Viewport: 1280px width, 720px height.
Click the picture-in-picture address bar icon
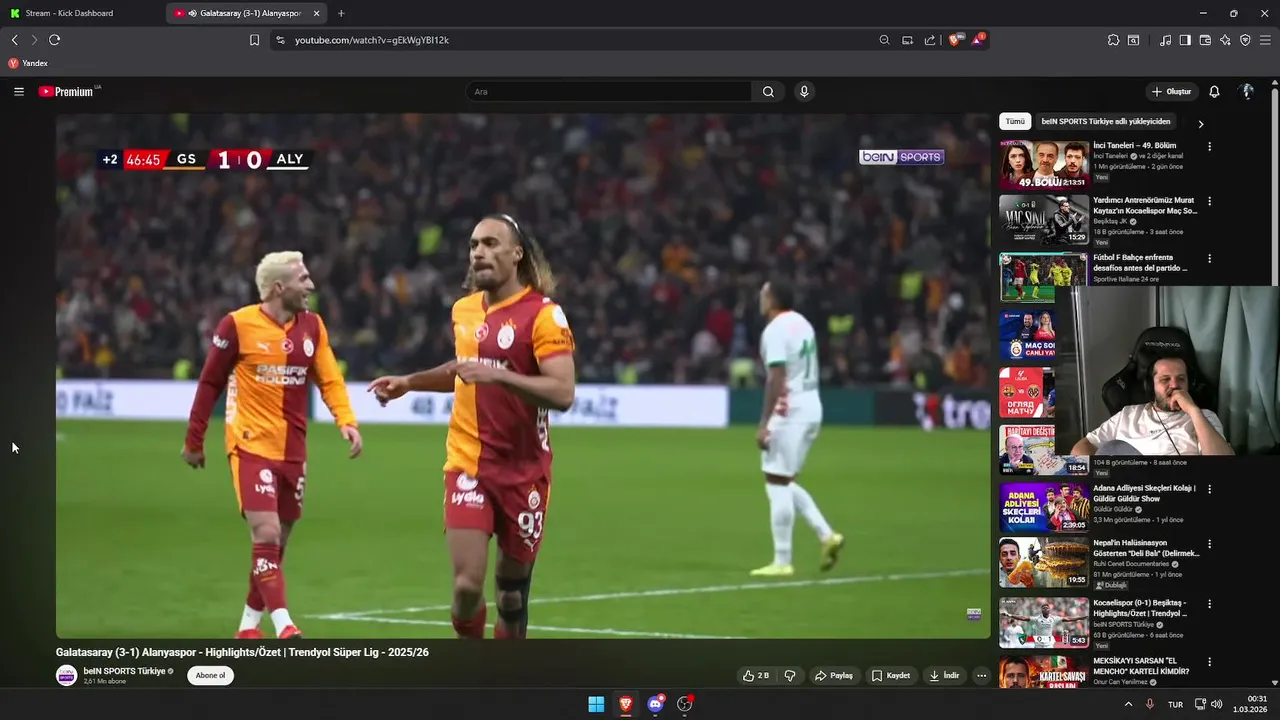907,40
